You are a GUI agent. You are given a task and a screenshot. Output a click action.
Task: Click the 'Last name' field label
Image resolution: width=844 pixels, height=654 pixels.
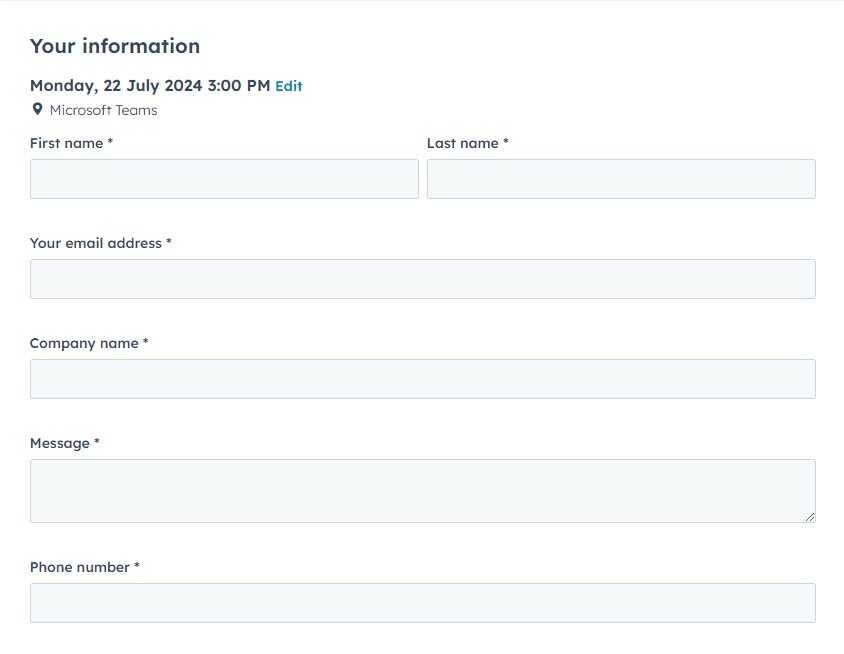pos(462,143)
